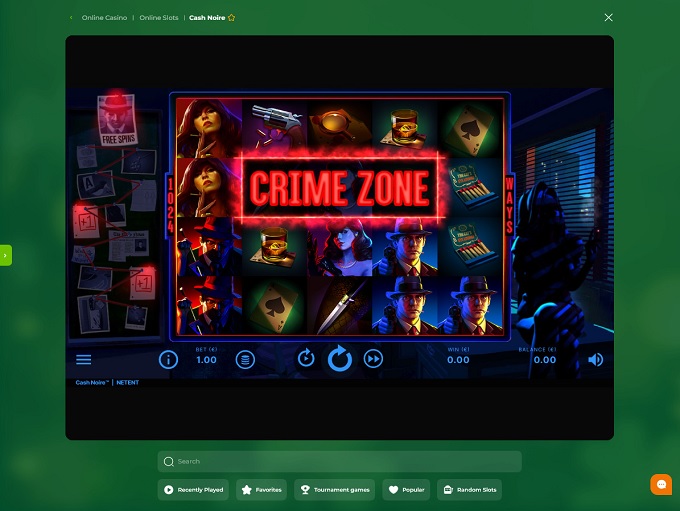Navigate to Online Slots breadcrumb

159,18
